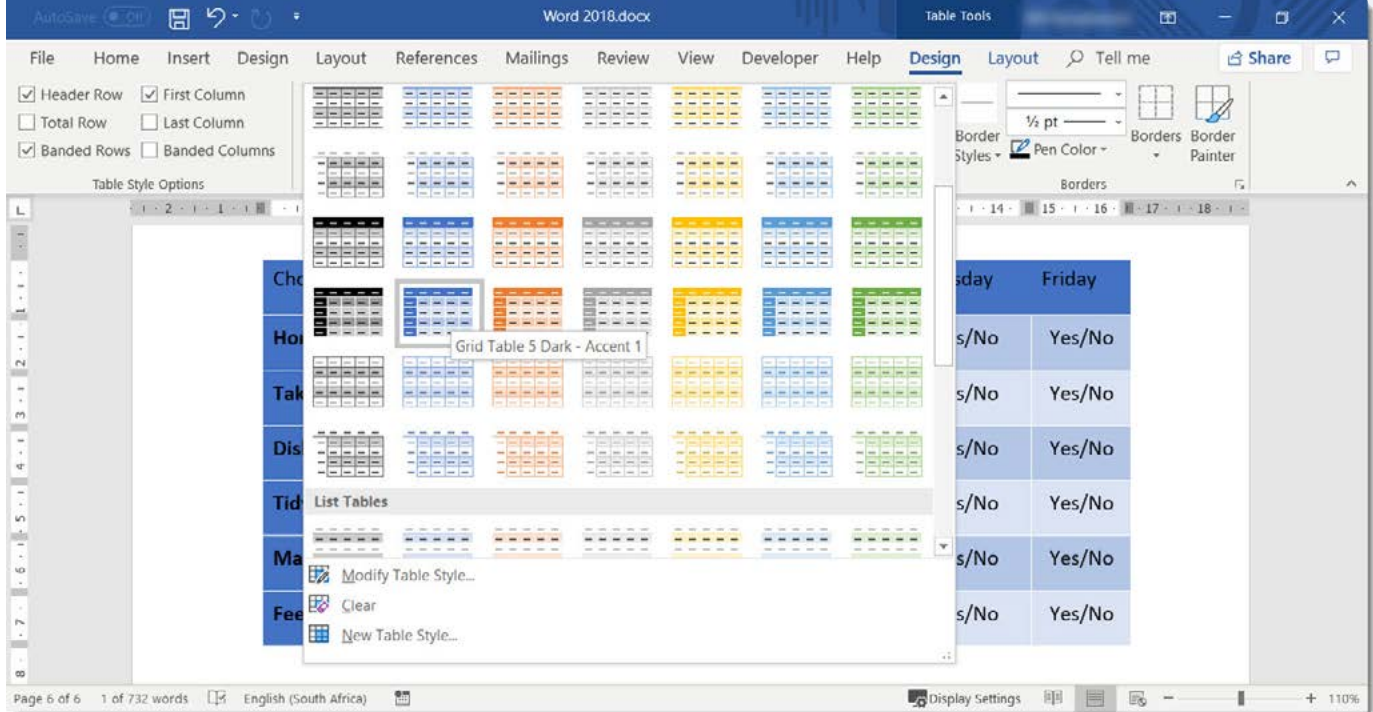Click the Page 6 of 6 indicator
The height and width of the screenshot is (712, 1373).
point(48,698)
